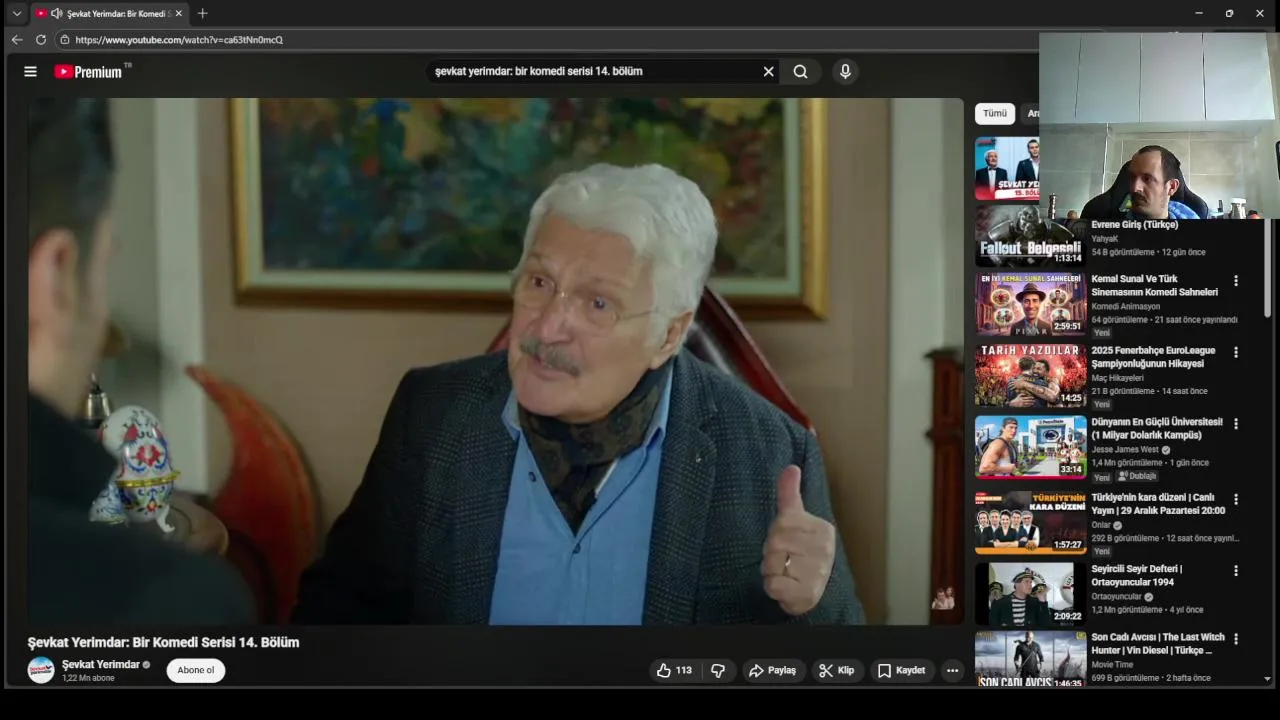The image size is (1280, 720).
Task: Create a clip with Klip button
Action: [x=837, y=670]
